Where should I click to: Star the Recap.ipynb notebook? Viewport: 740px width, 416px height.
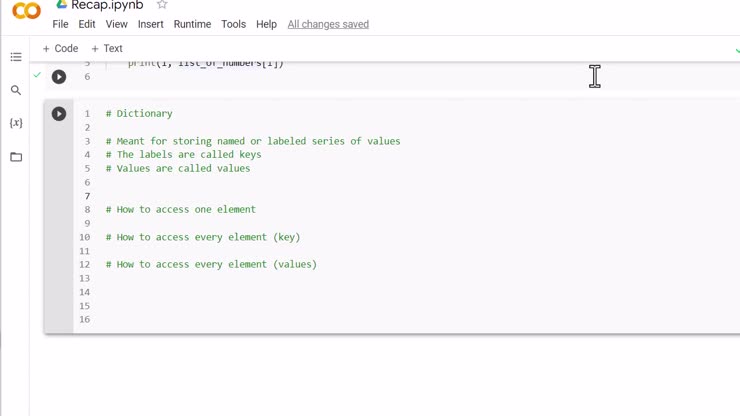tap(162, 5)
